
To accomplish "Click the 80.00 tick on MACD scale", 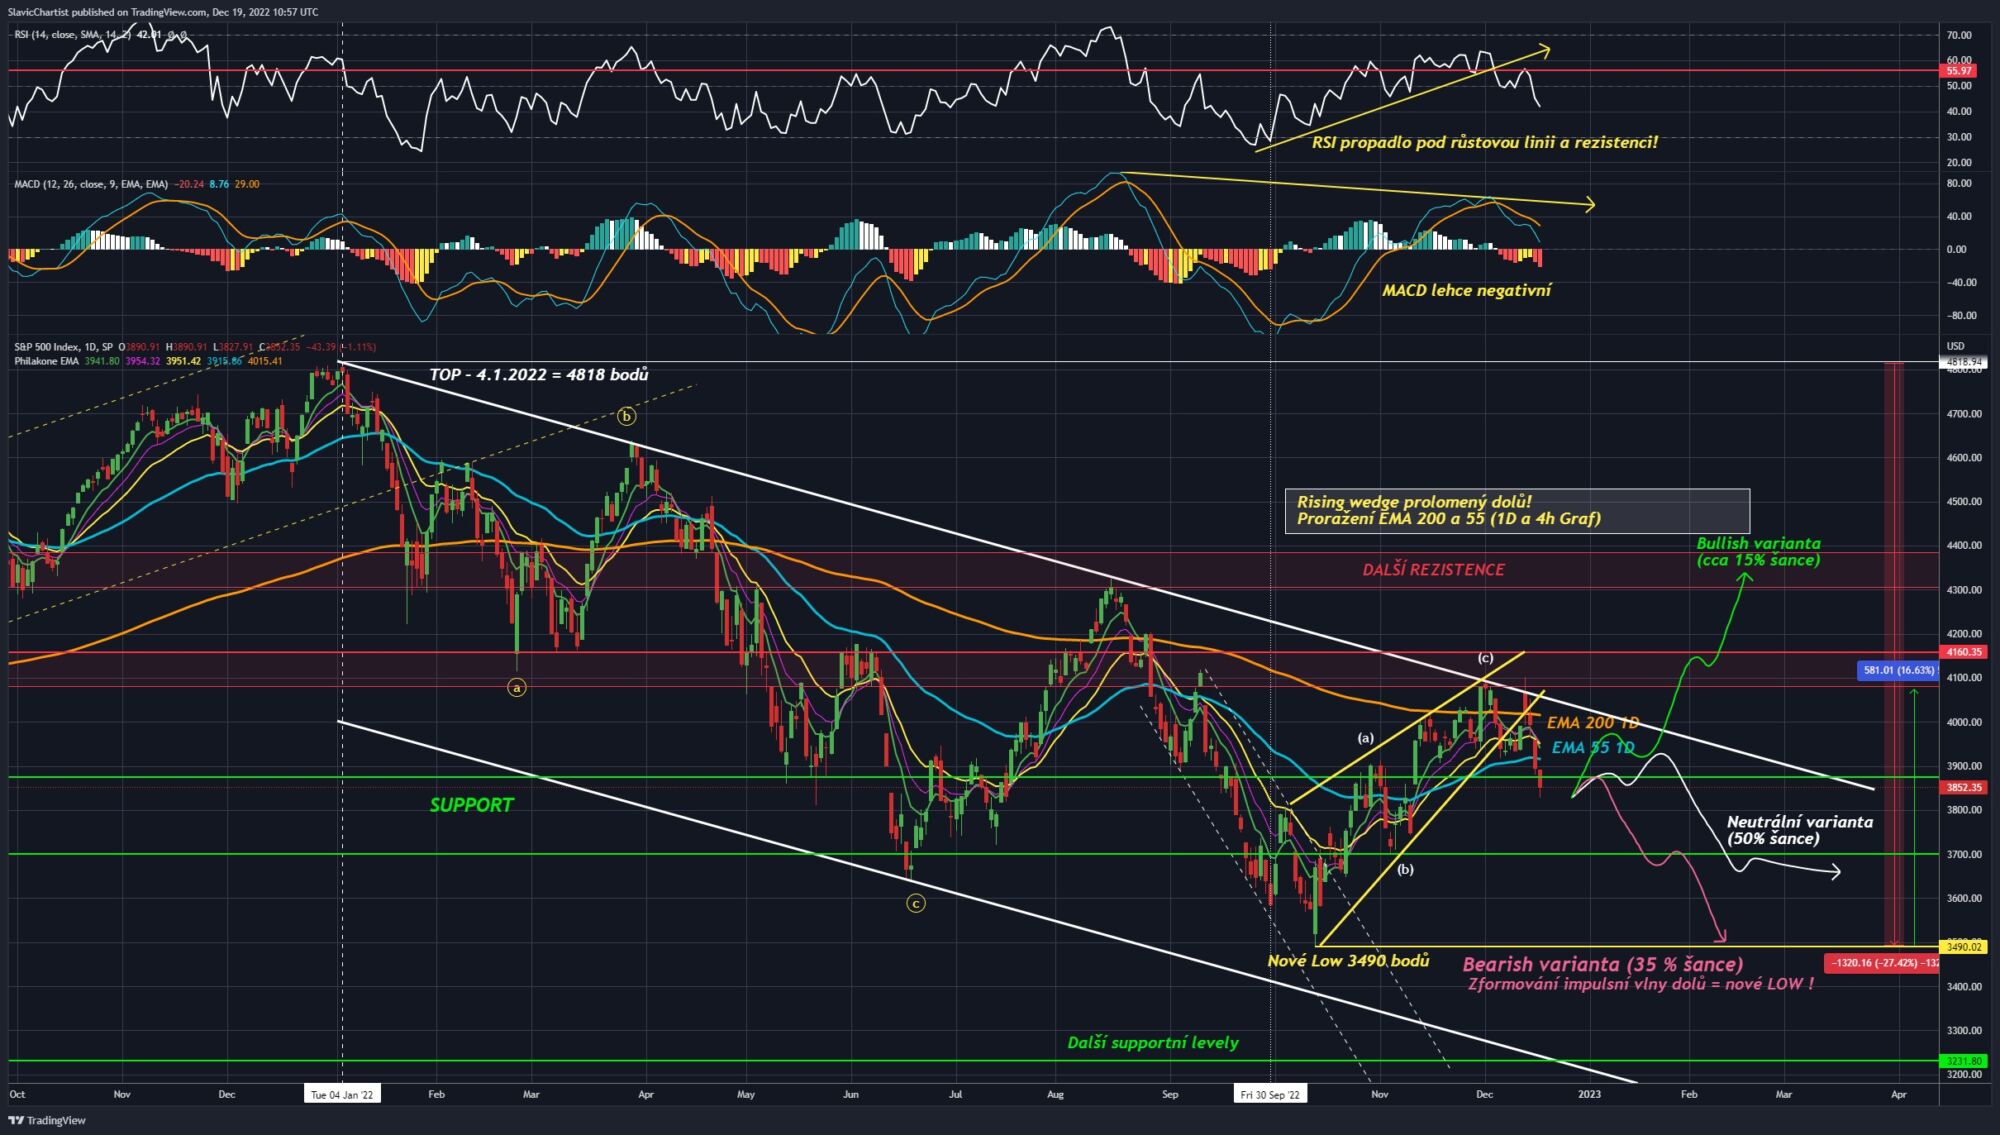I will pos(1960,184).
